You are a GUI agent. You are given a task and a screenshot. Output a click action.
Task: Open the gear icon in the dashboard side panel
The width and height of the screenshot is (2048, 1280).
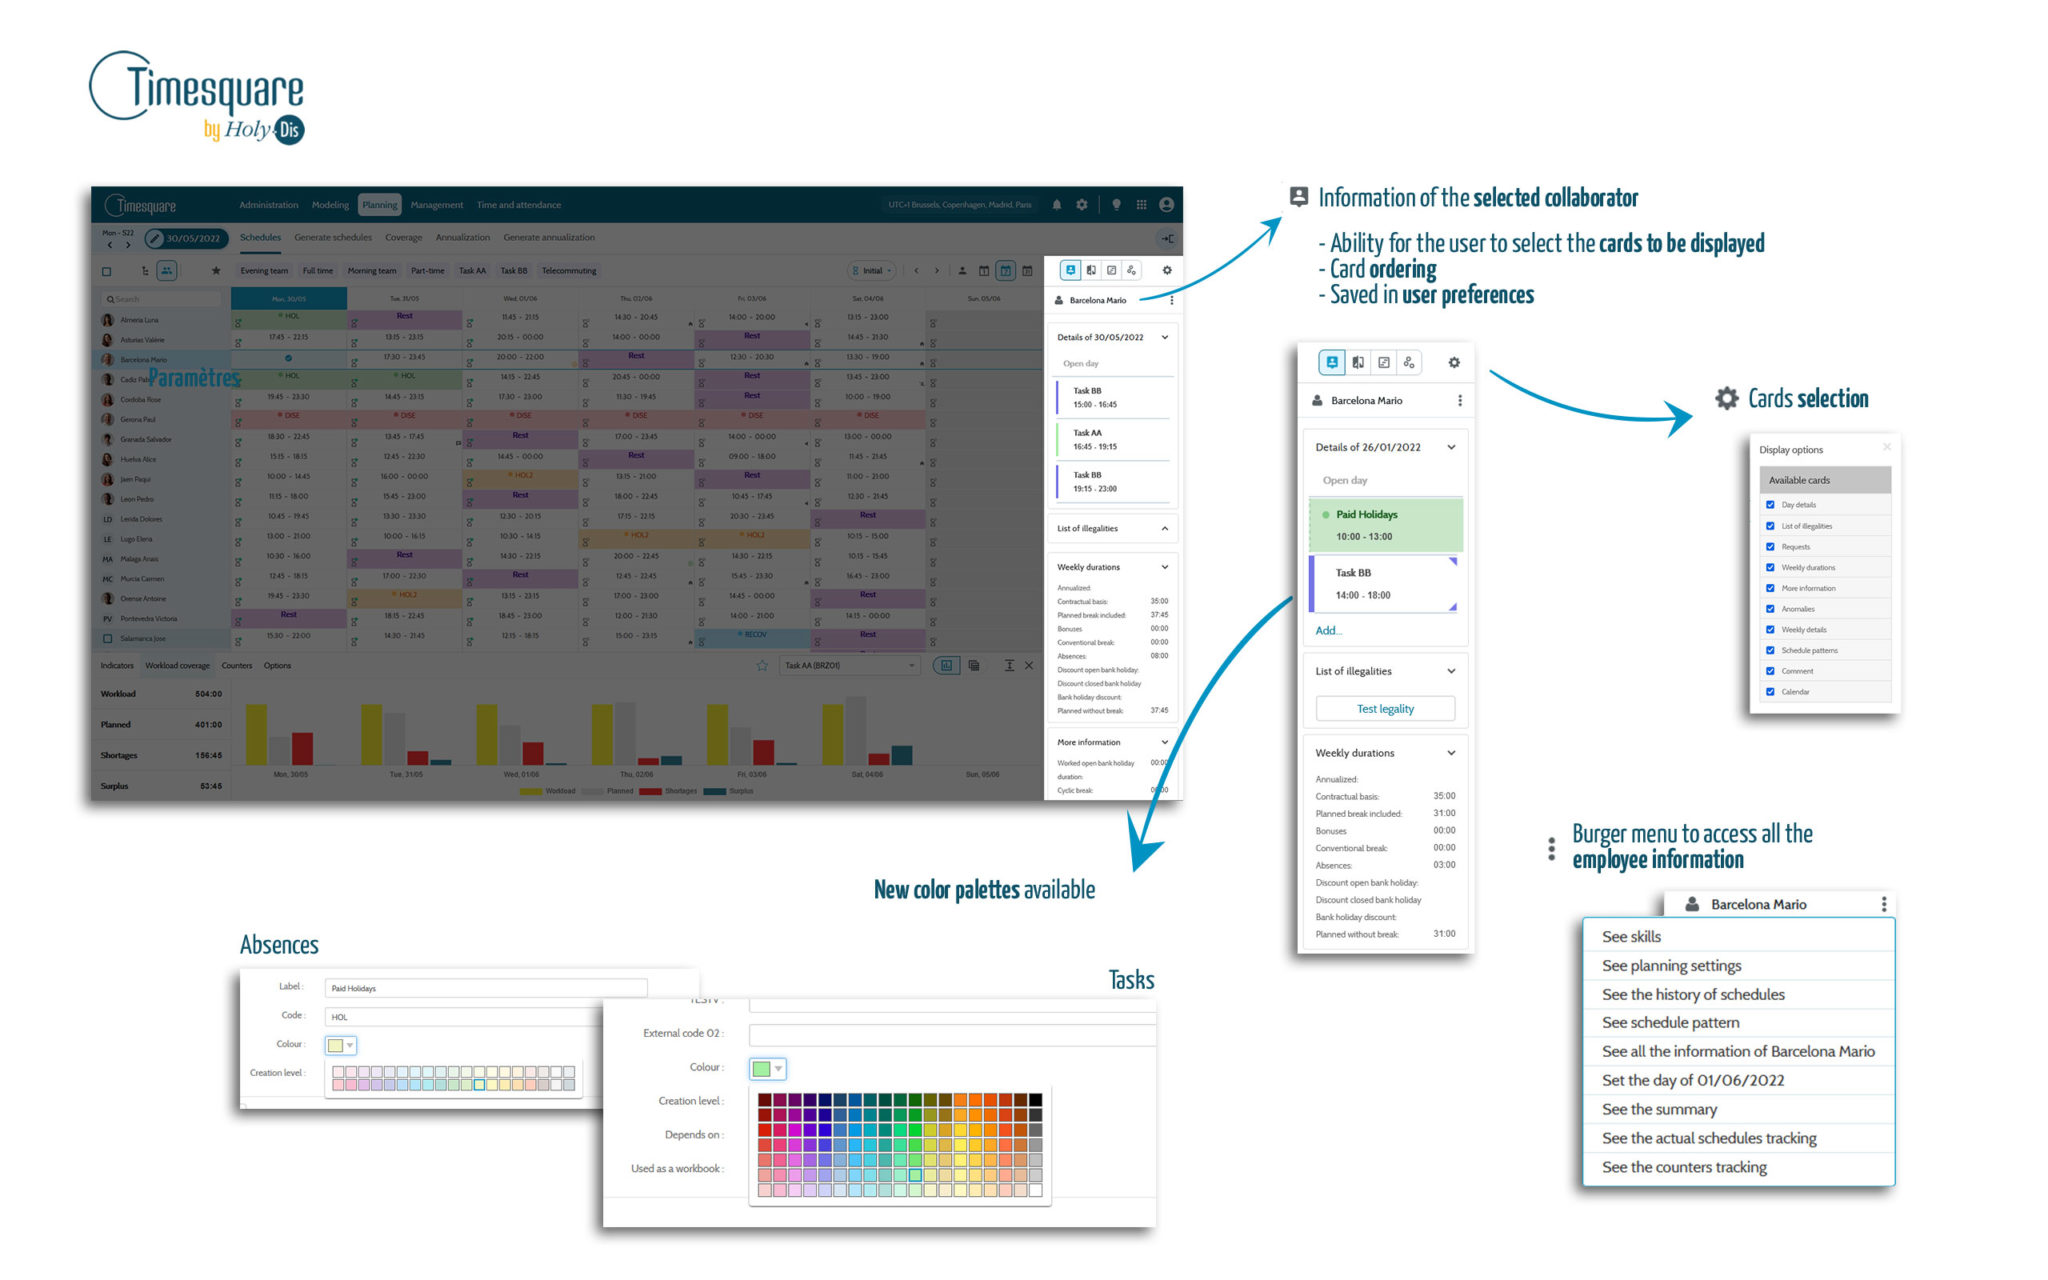1166,270
